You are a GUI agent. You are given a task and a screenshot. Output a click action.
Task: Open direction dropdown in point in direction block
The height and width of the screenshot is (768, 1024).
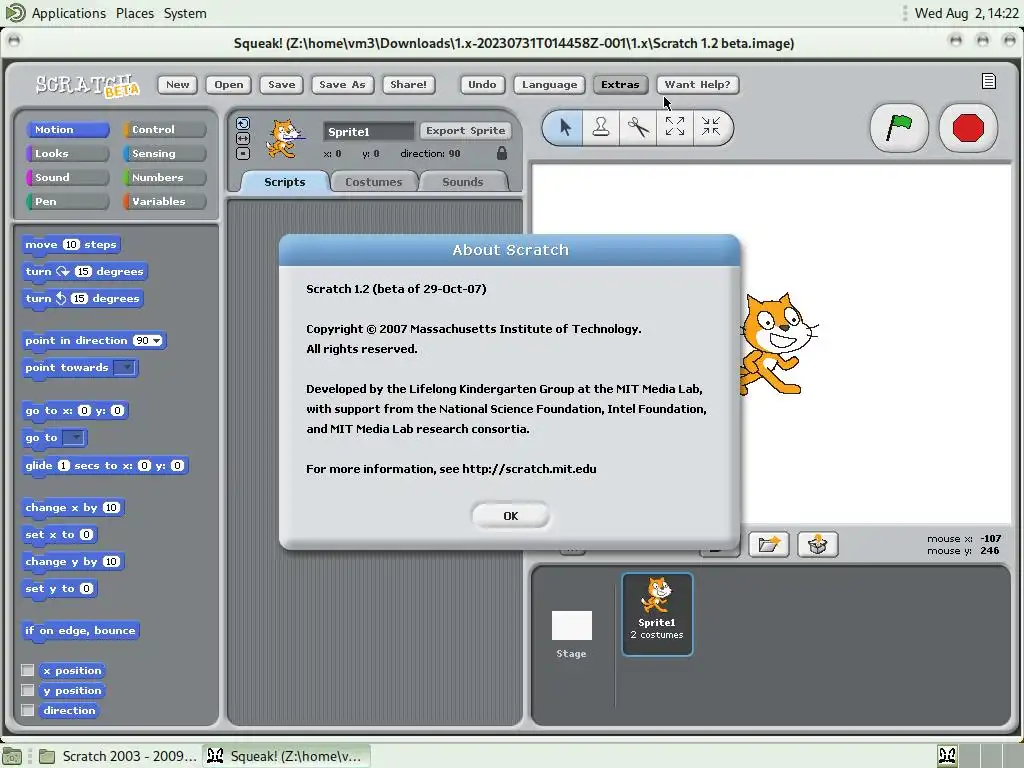coord(157,341)
